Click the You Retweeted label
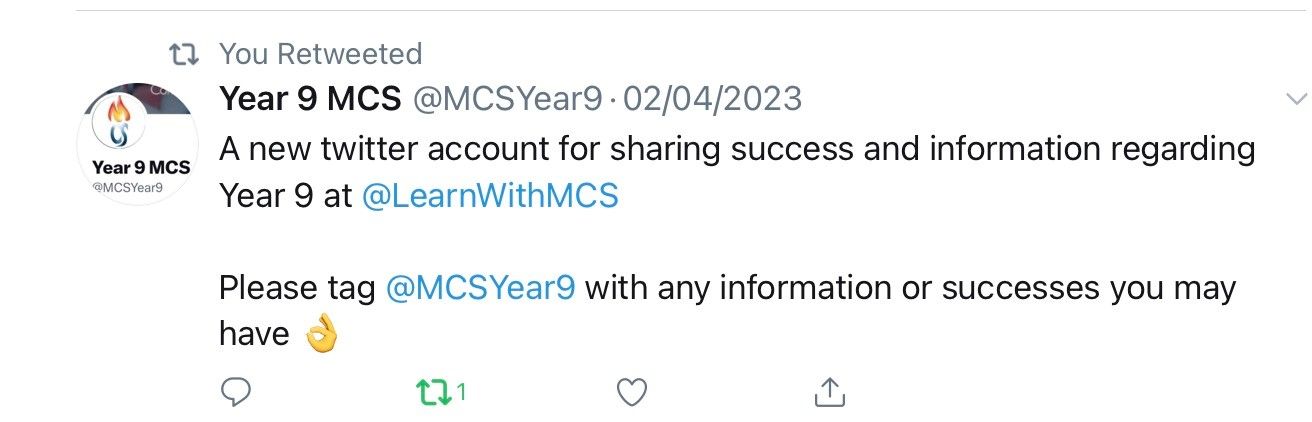Screen dimensions: 1312x422 (320, 52)
